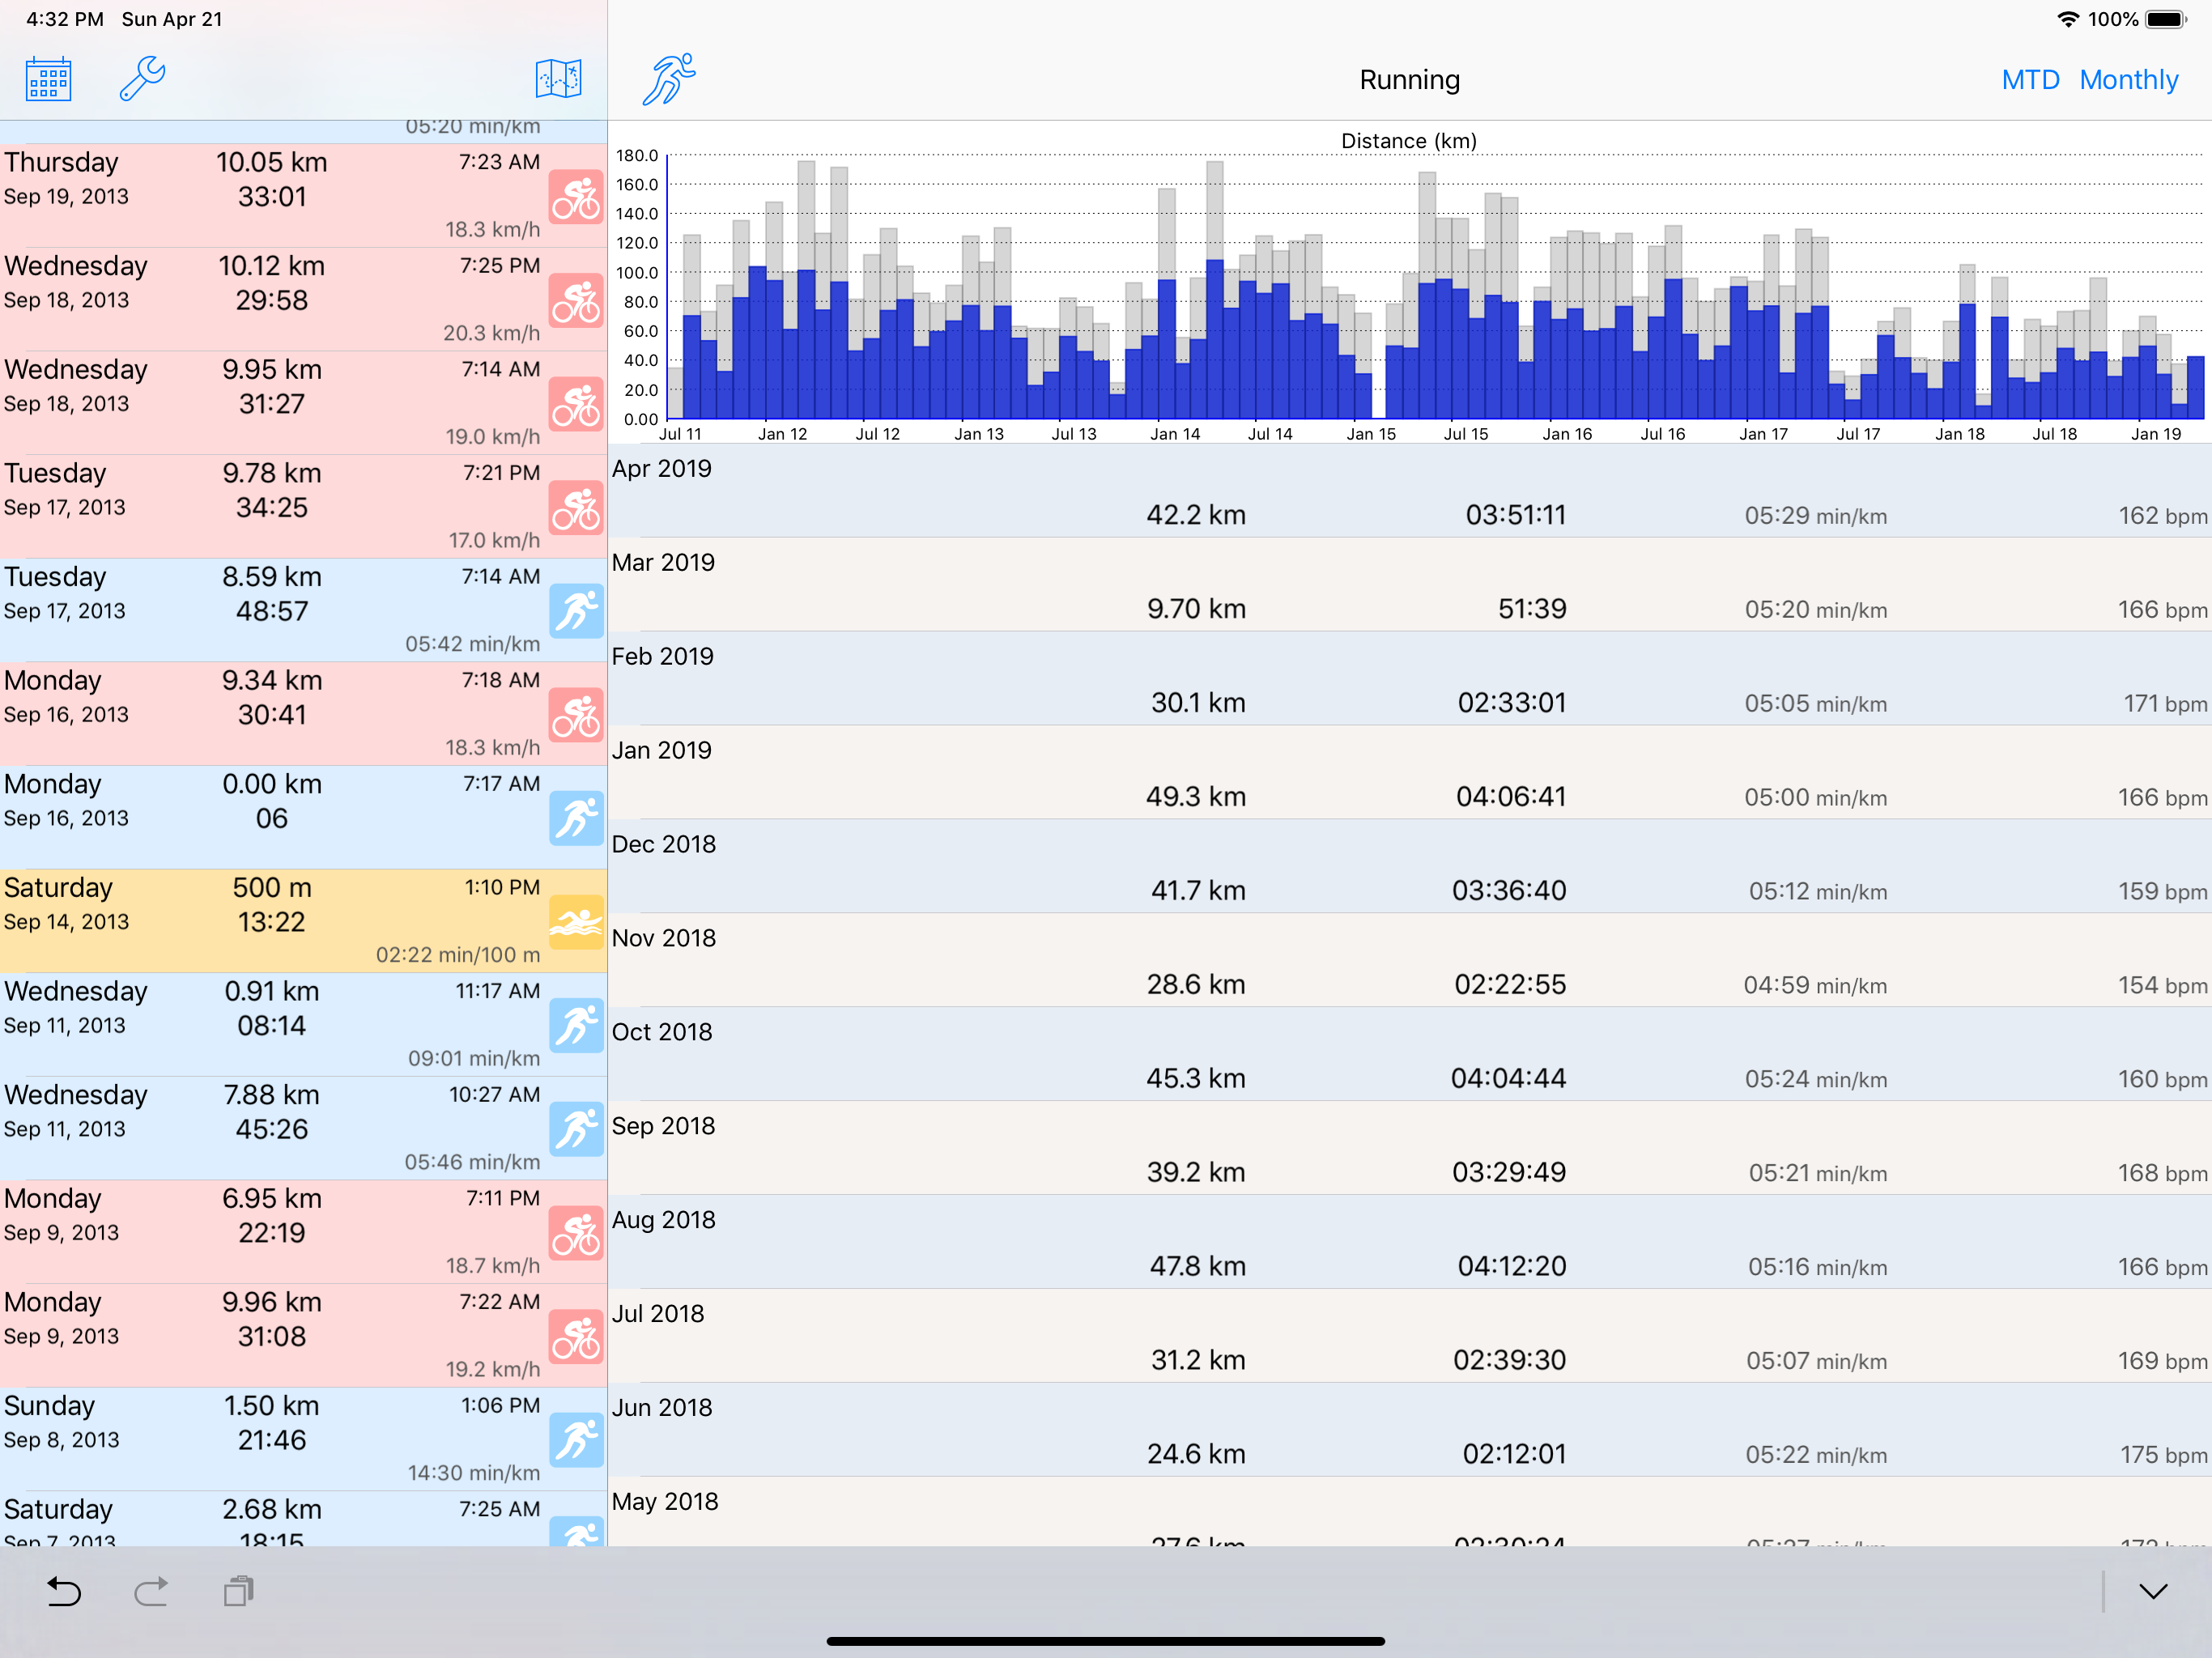This screenshot has height=1658, width=2212.
Task: Tap the Wi-Fi indicator in status bar
Action: click(x=2067, y=19)
